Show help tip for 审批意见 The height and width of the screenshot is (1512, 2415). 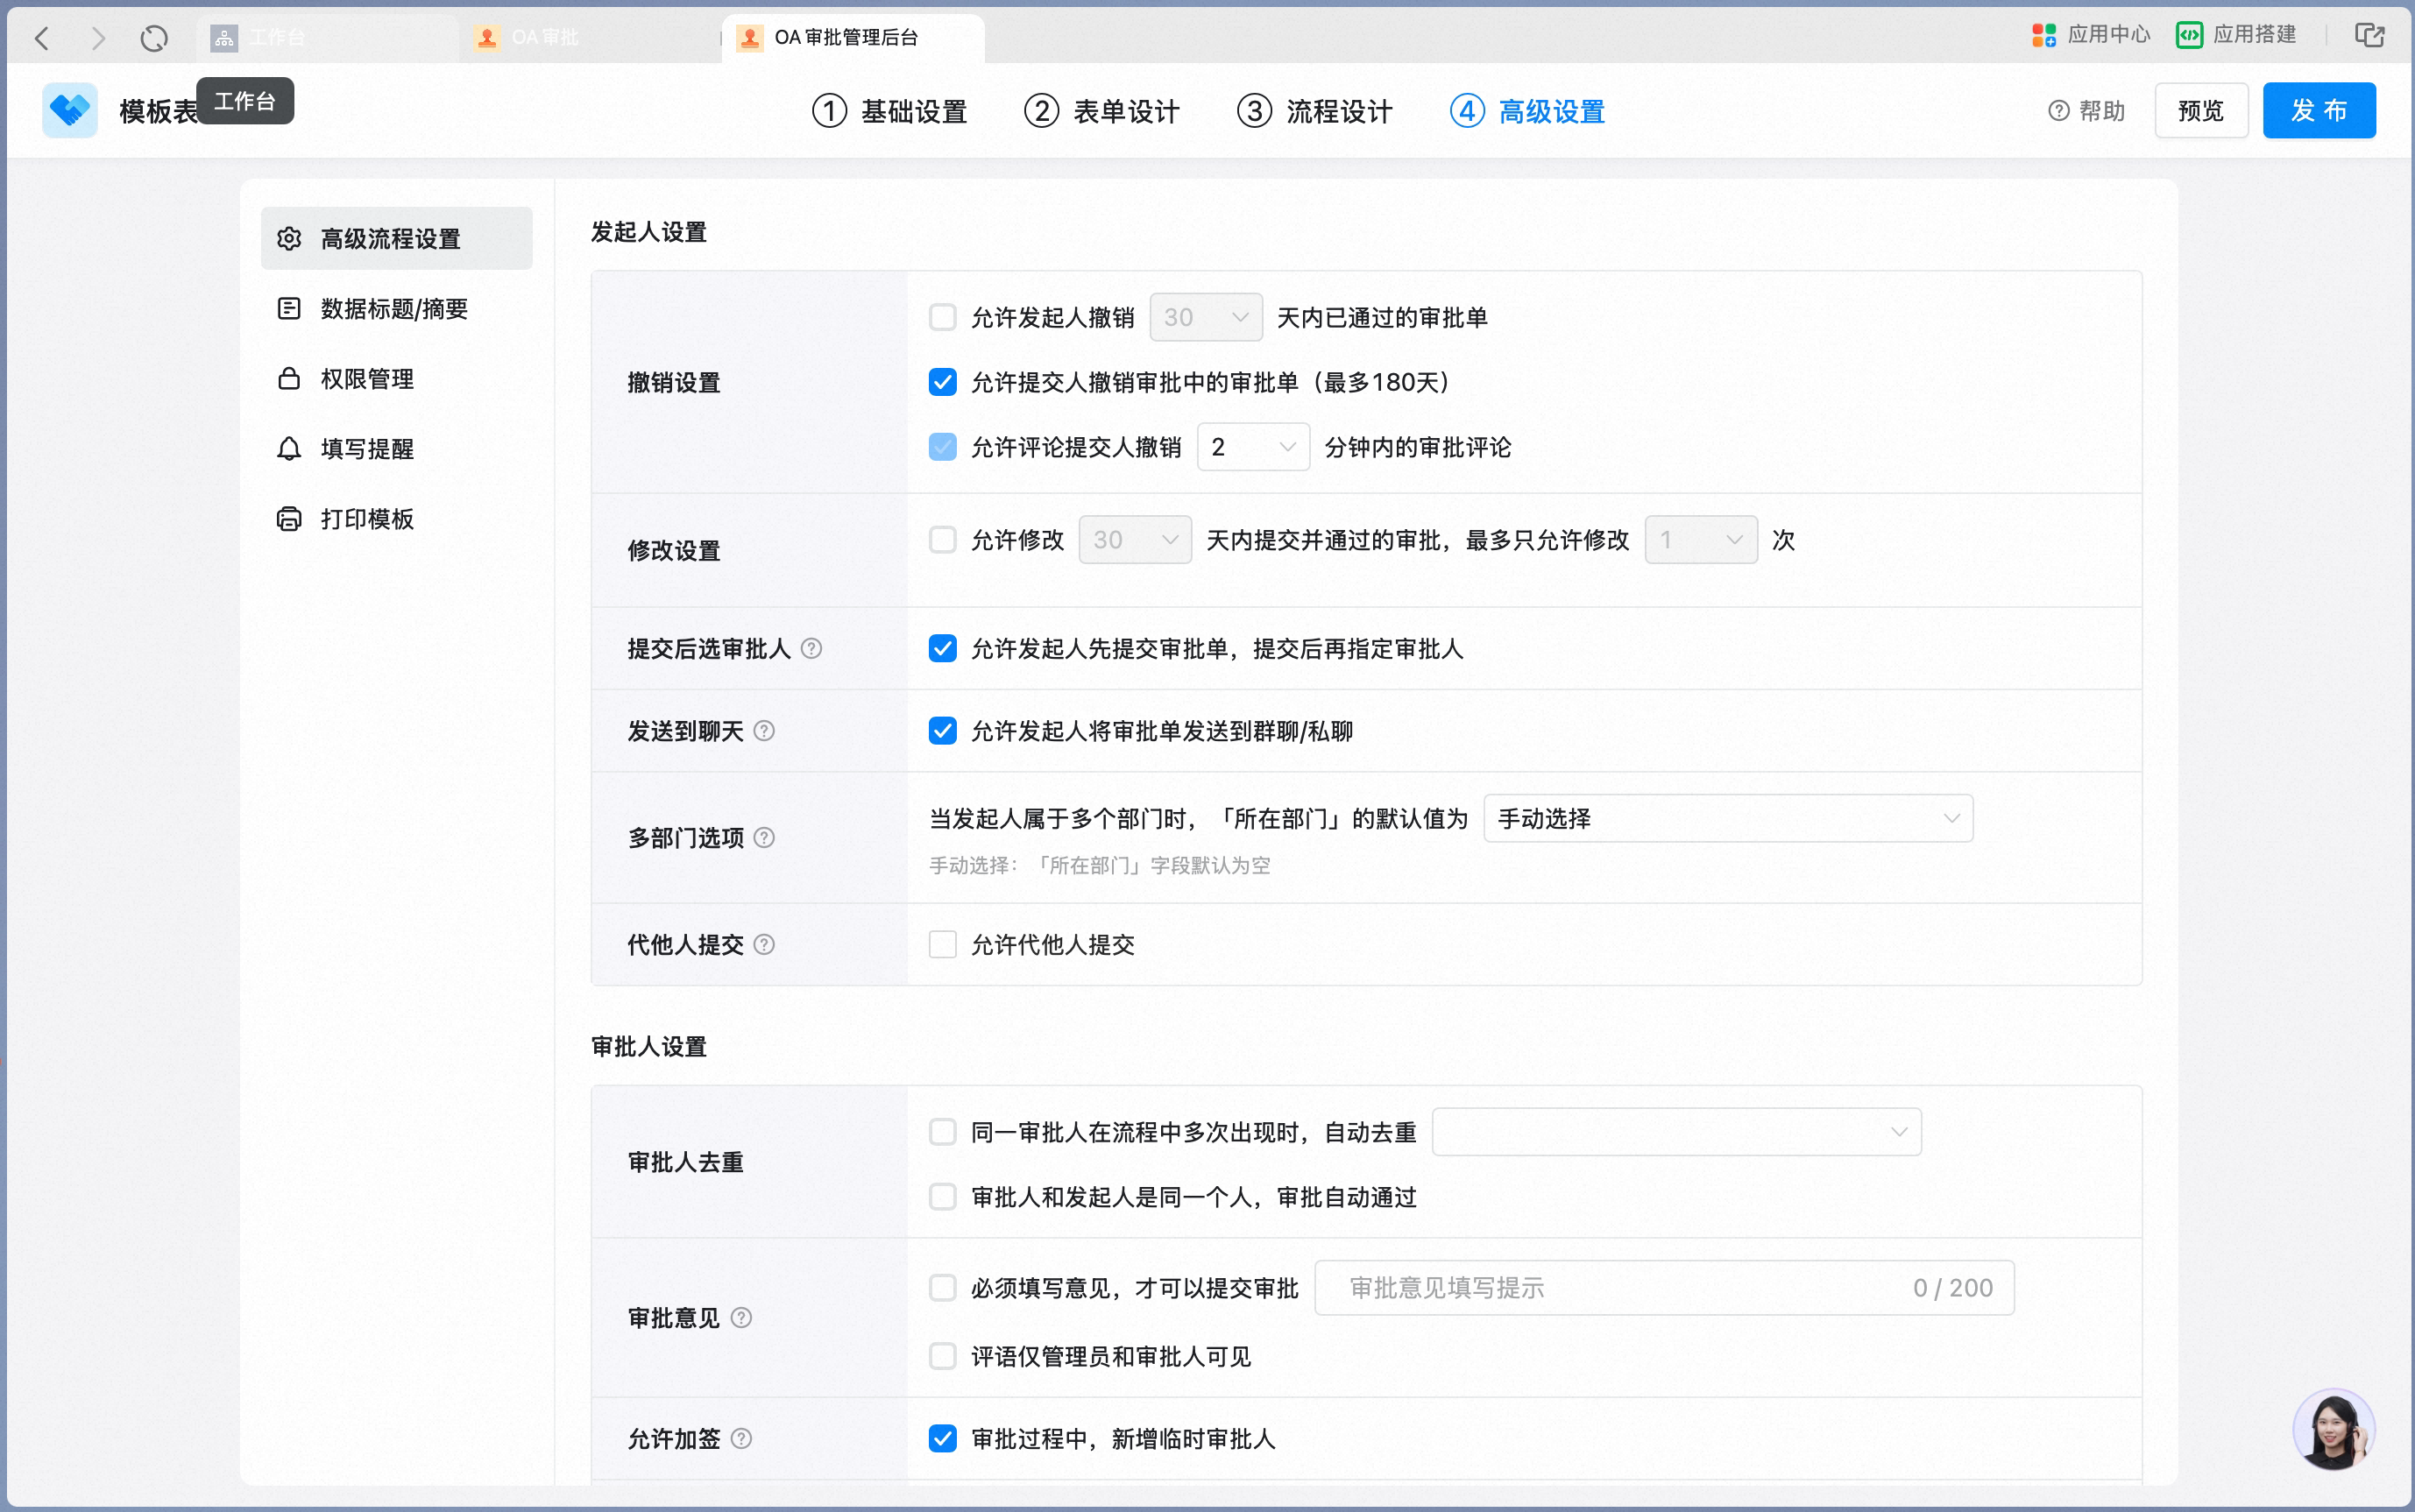click(x=741, y=1318)
